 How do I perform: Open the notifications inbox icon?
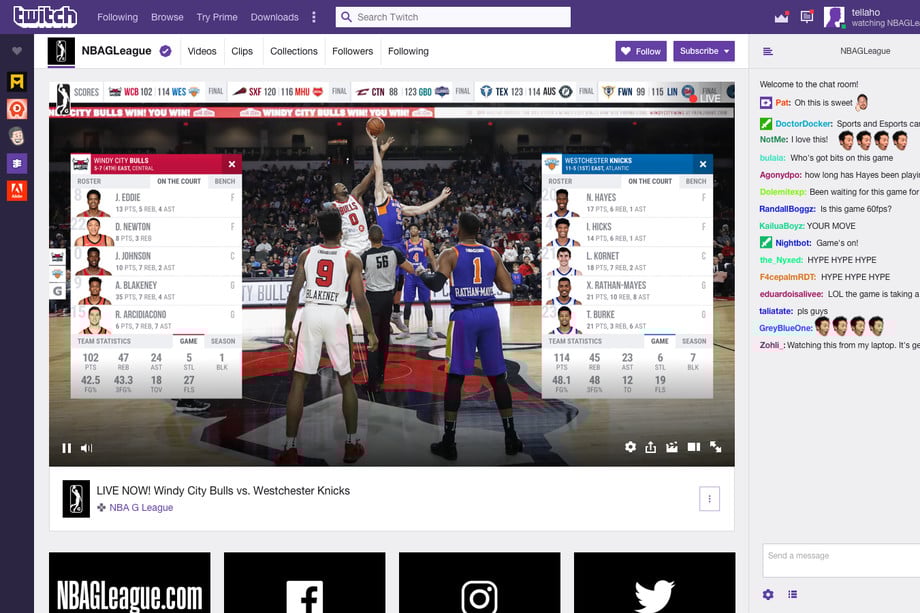tap(807, 17)
